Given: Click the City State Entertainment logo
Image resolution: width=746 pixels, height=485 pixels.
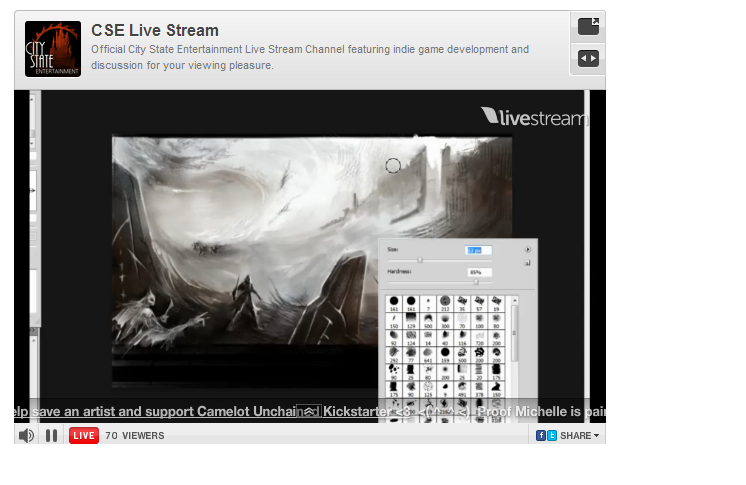Looking at the screenshot, I should [x=53, y=49].
